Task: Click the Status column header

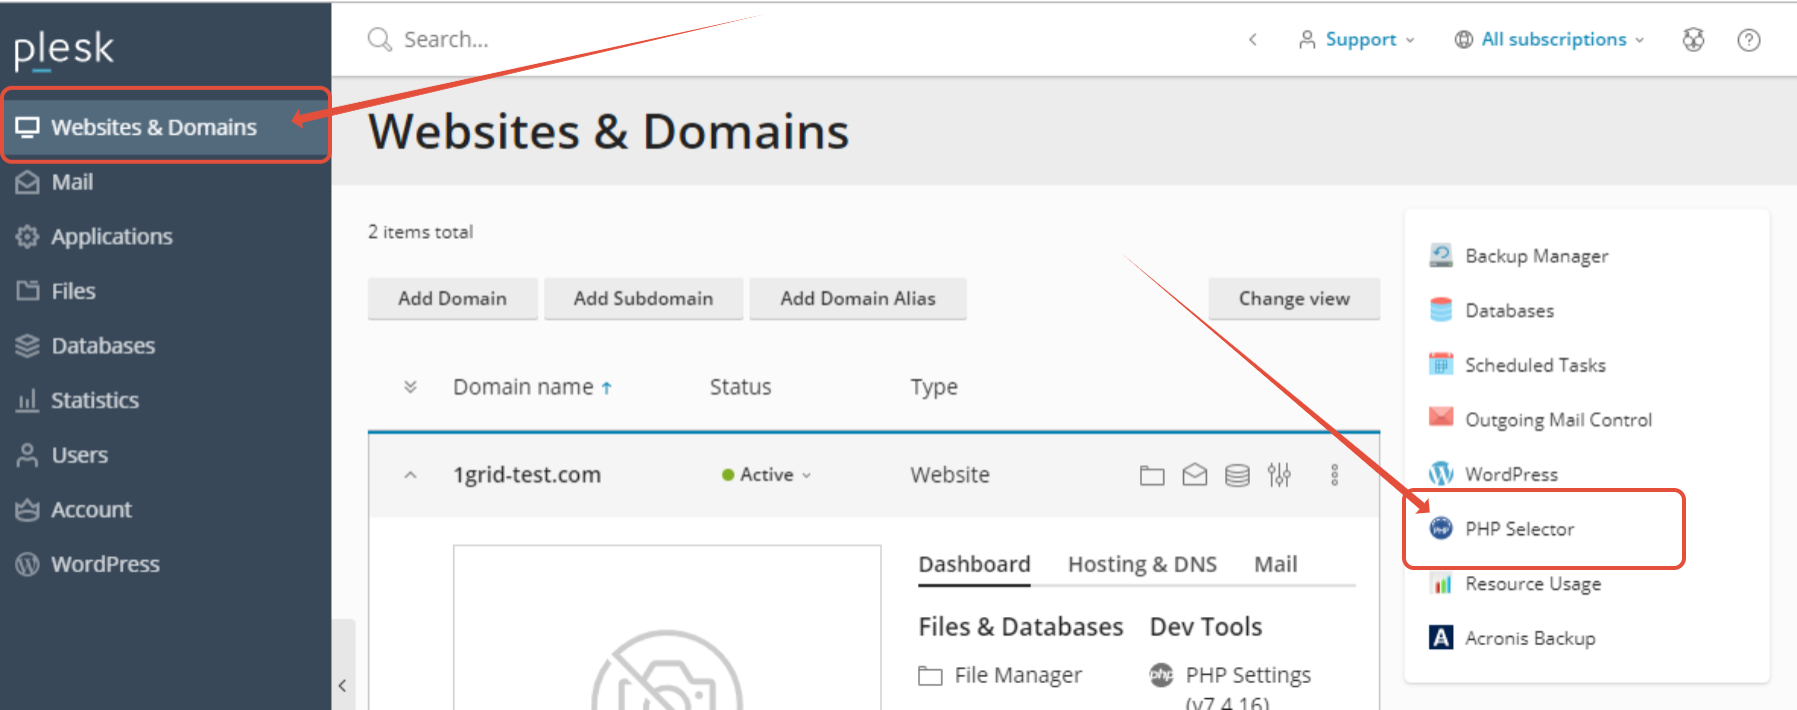Action: pos(740,387)
